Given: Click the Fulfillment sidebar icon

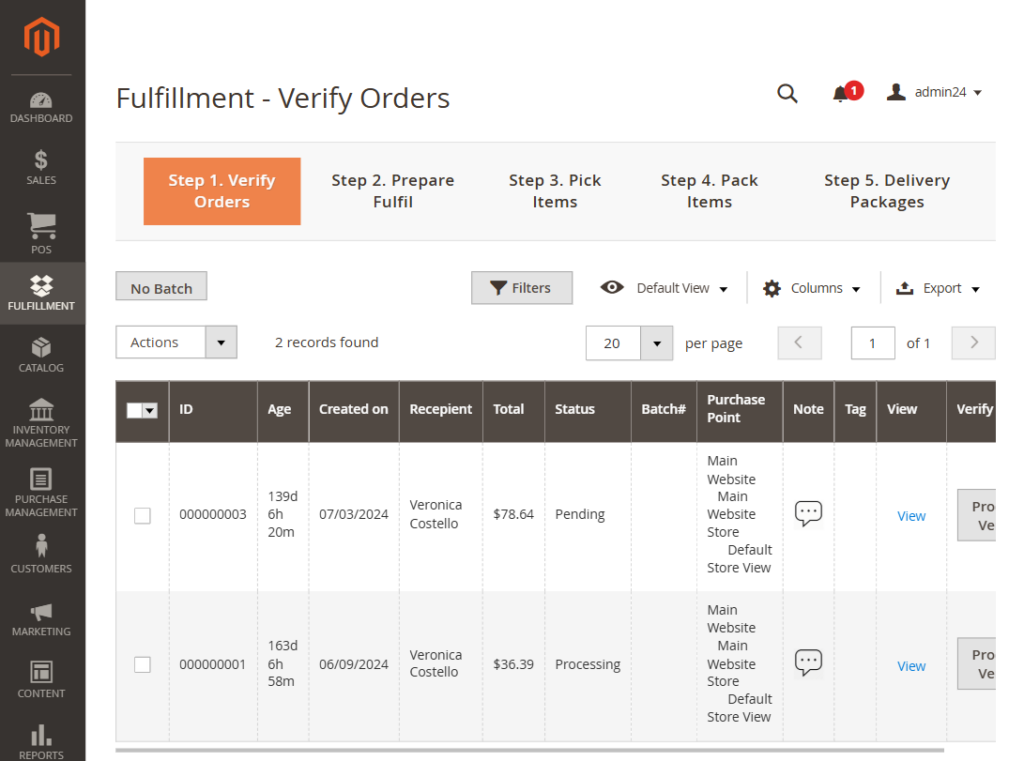Looking at the screenshot, I should point(41,290).
